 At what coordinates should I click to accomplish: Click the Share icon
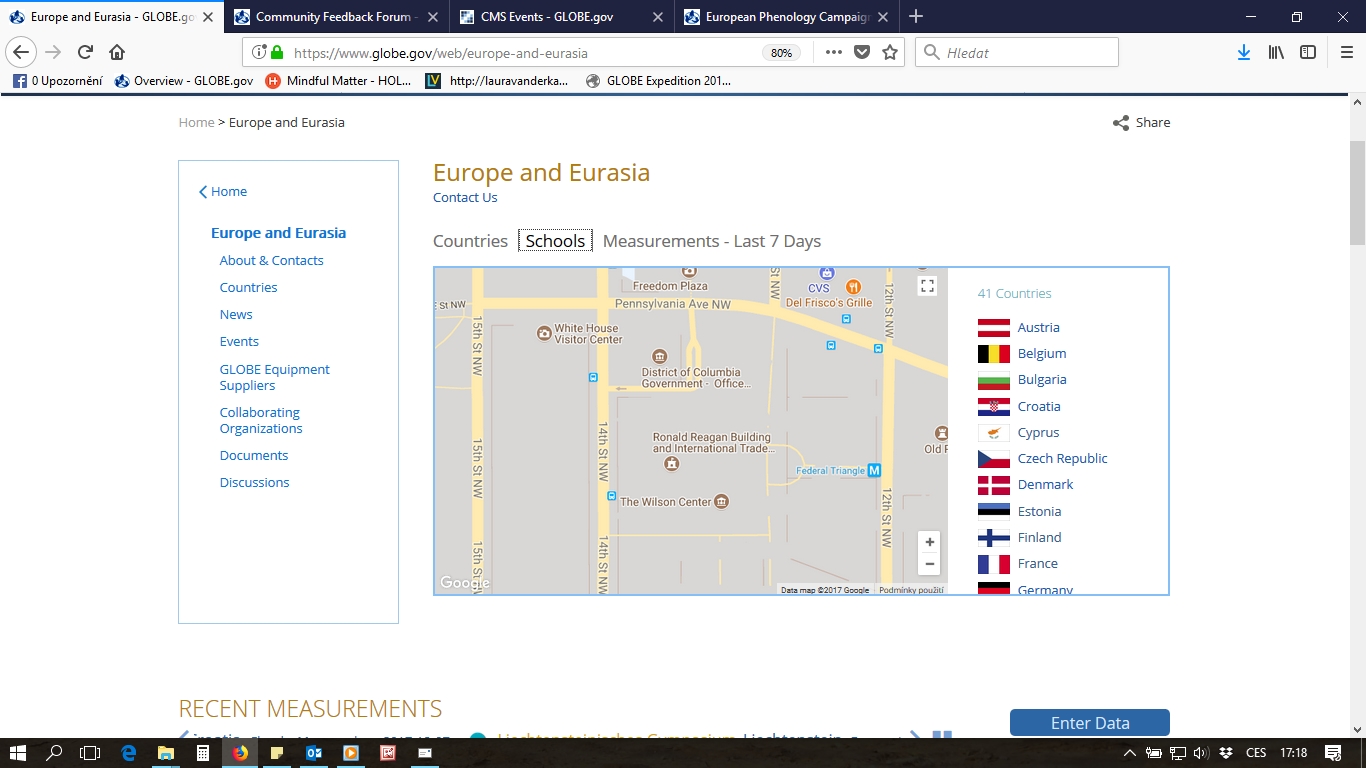coord(1121,123)
